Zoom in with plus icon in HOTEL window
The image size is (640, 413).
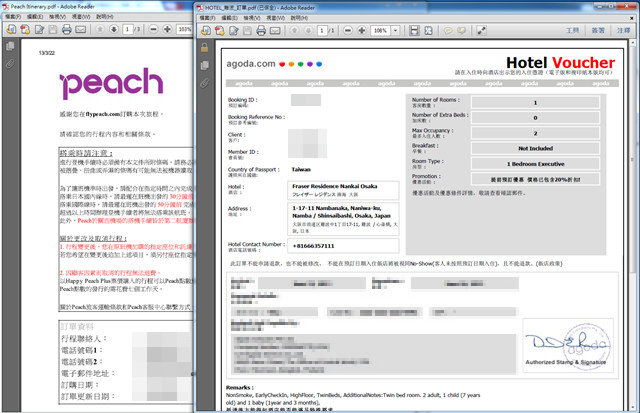(x=362, y=31)
